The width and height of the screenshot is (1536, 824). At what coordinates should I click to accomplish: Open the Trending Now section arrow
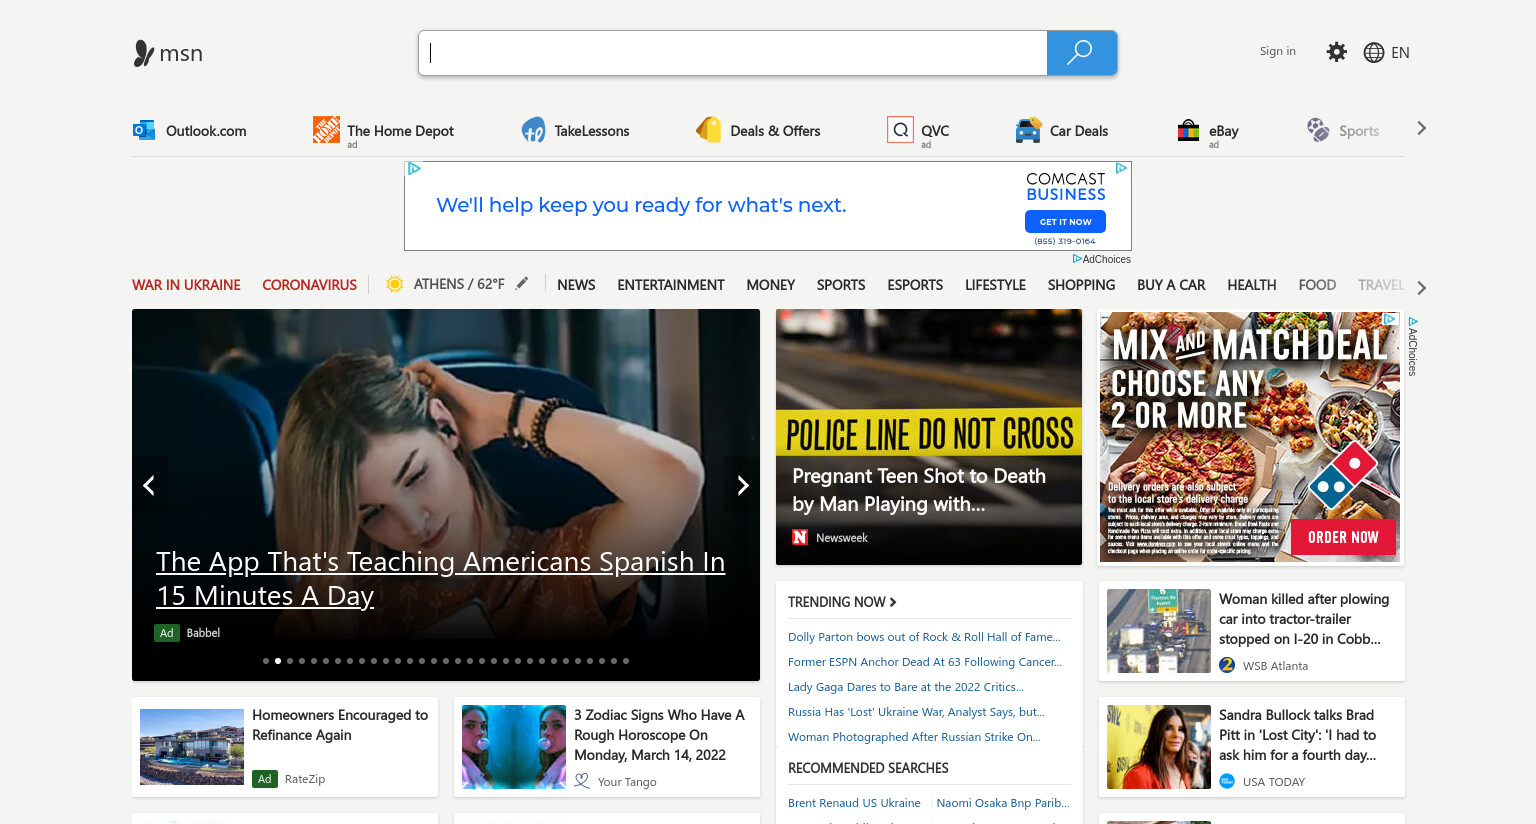[893, 602]
